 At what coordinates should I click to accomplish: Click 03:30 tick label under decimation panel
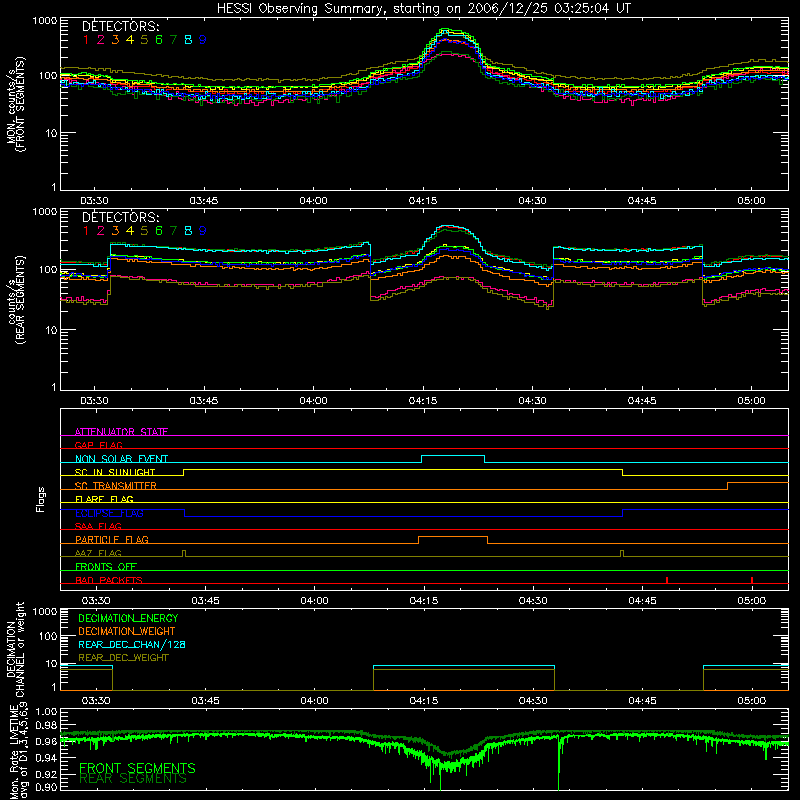(x=96, y=701)
